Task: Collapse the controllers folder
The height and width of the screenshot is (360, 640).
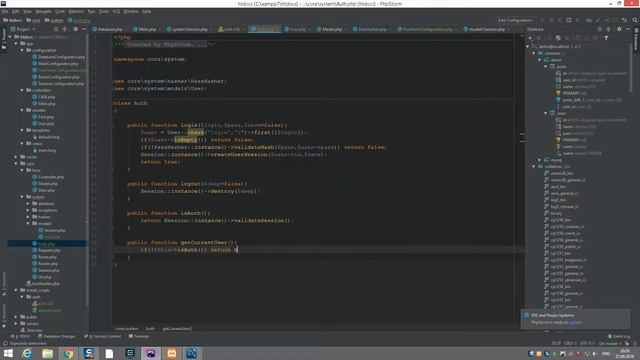Action: [x=22, y=90]
